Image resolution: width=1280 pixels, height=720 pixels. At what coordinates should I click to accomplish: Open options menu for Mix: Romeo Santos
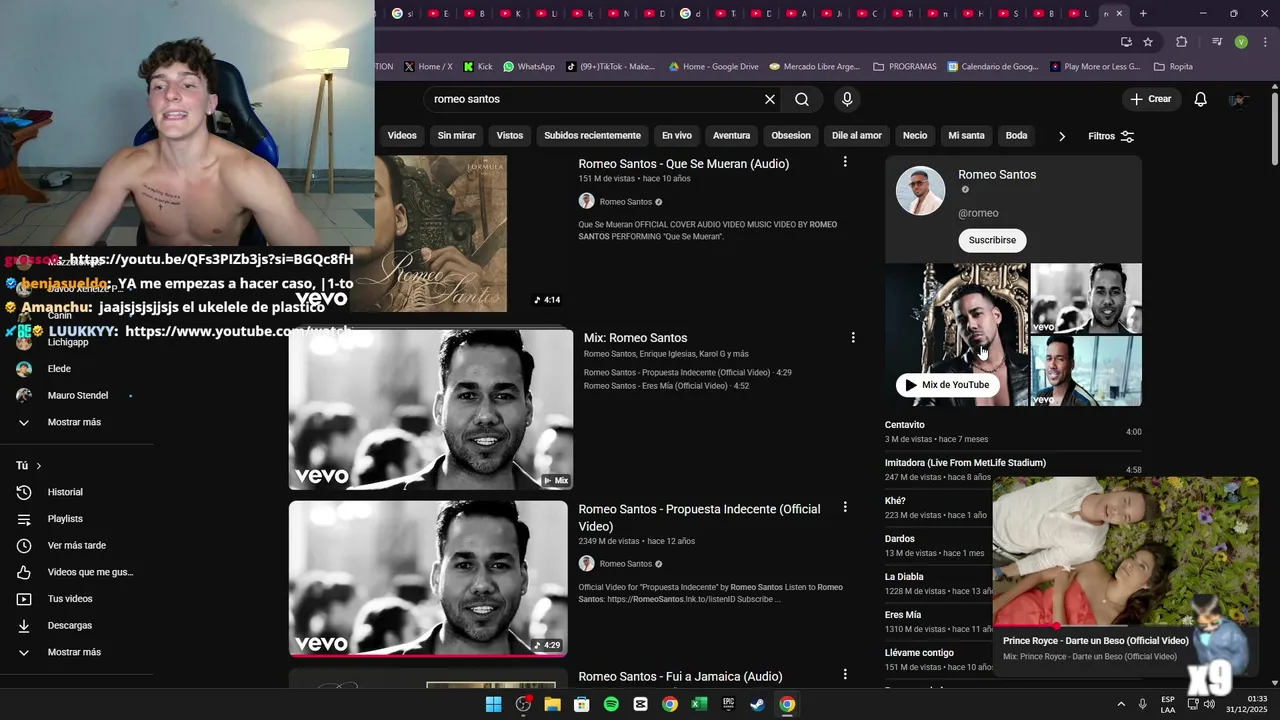(x=853, y=338)
